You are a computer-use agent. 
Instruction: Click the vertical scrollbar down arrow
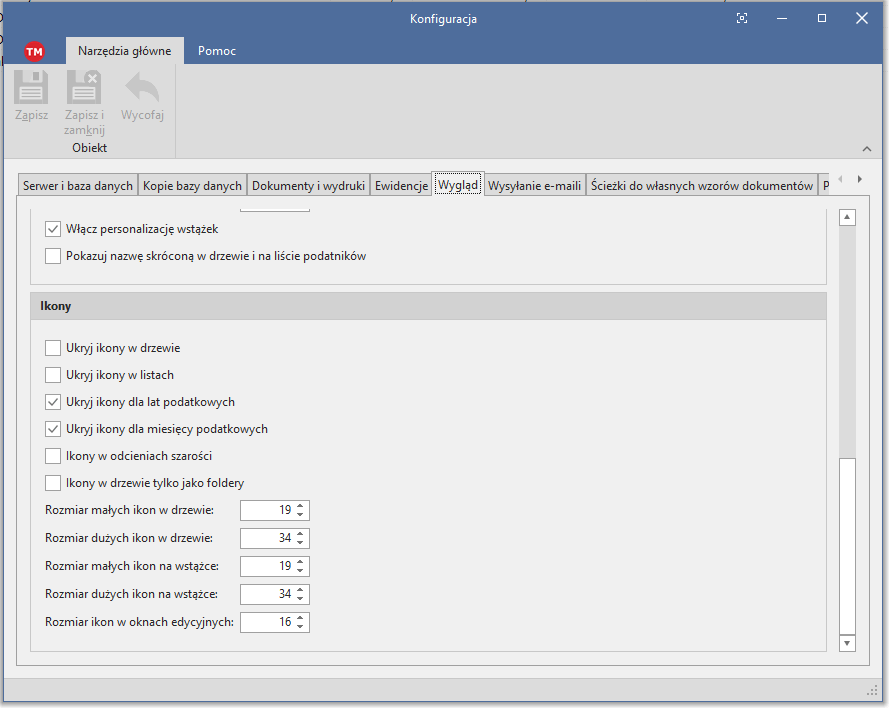click(847, 643)
